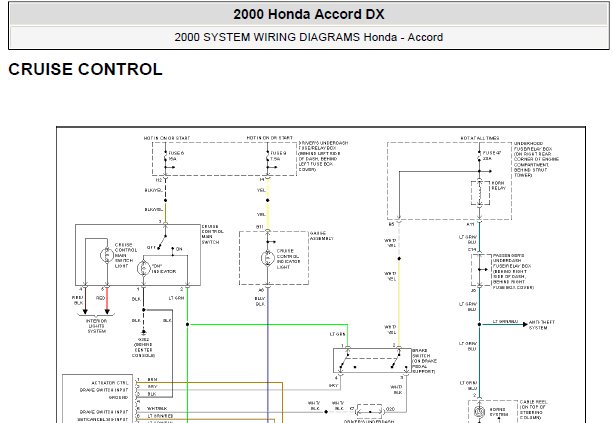The height and width of the screenshot is (423, 613).
Task: Click the 'B11' connector label above the gauge assembly
Action: pyautogui.click(x=260, y=227)
